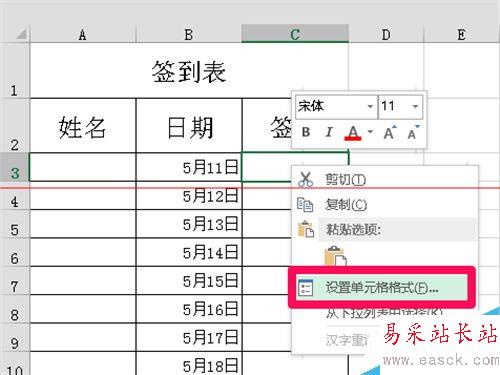
Task: Click the cell containing 5月12日
Action: 189,196
